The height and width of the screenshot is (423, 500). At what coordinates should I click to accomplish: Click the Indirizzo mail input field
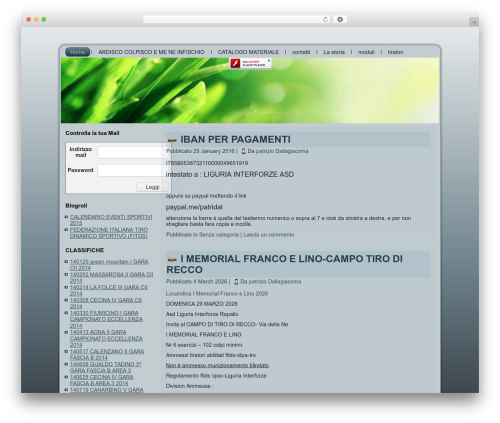click(x=133, y=152)
